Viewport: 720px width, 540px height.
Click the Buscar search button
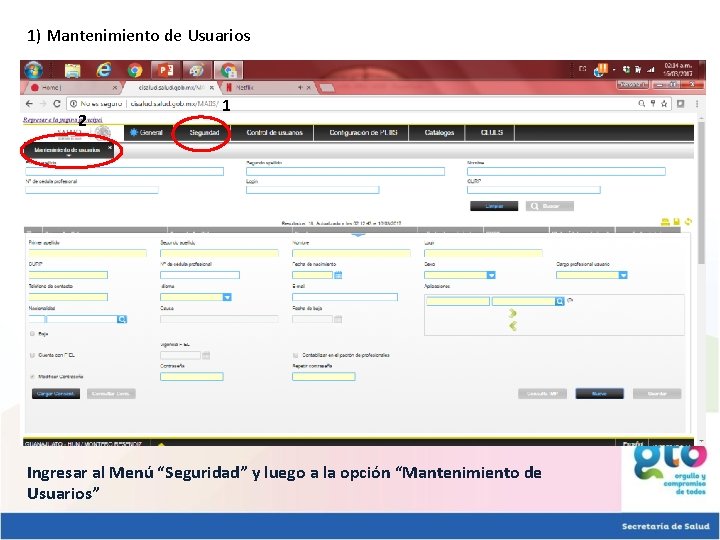click(549, 206)
